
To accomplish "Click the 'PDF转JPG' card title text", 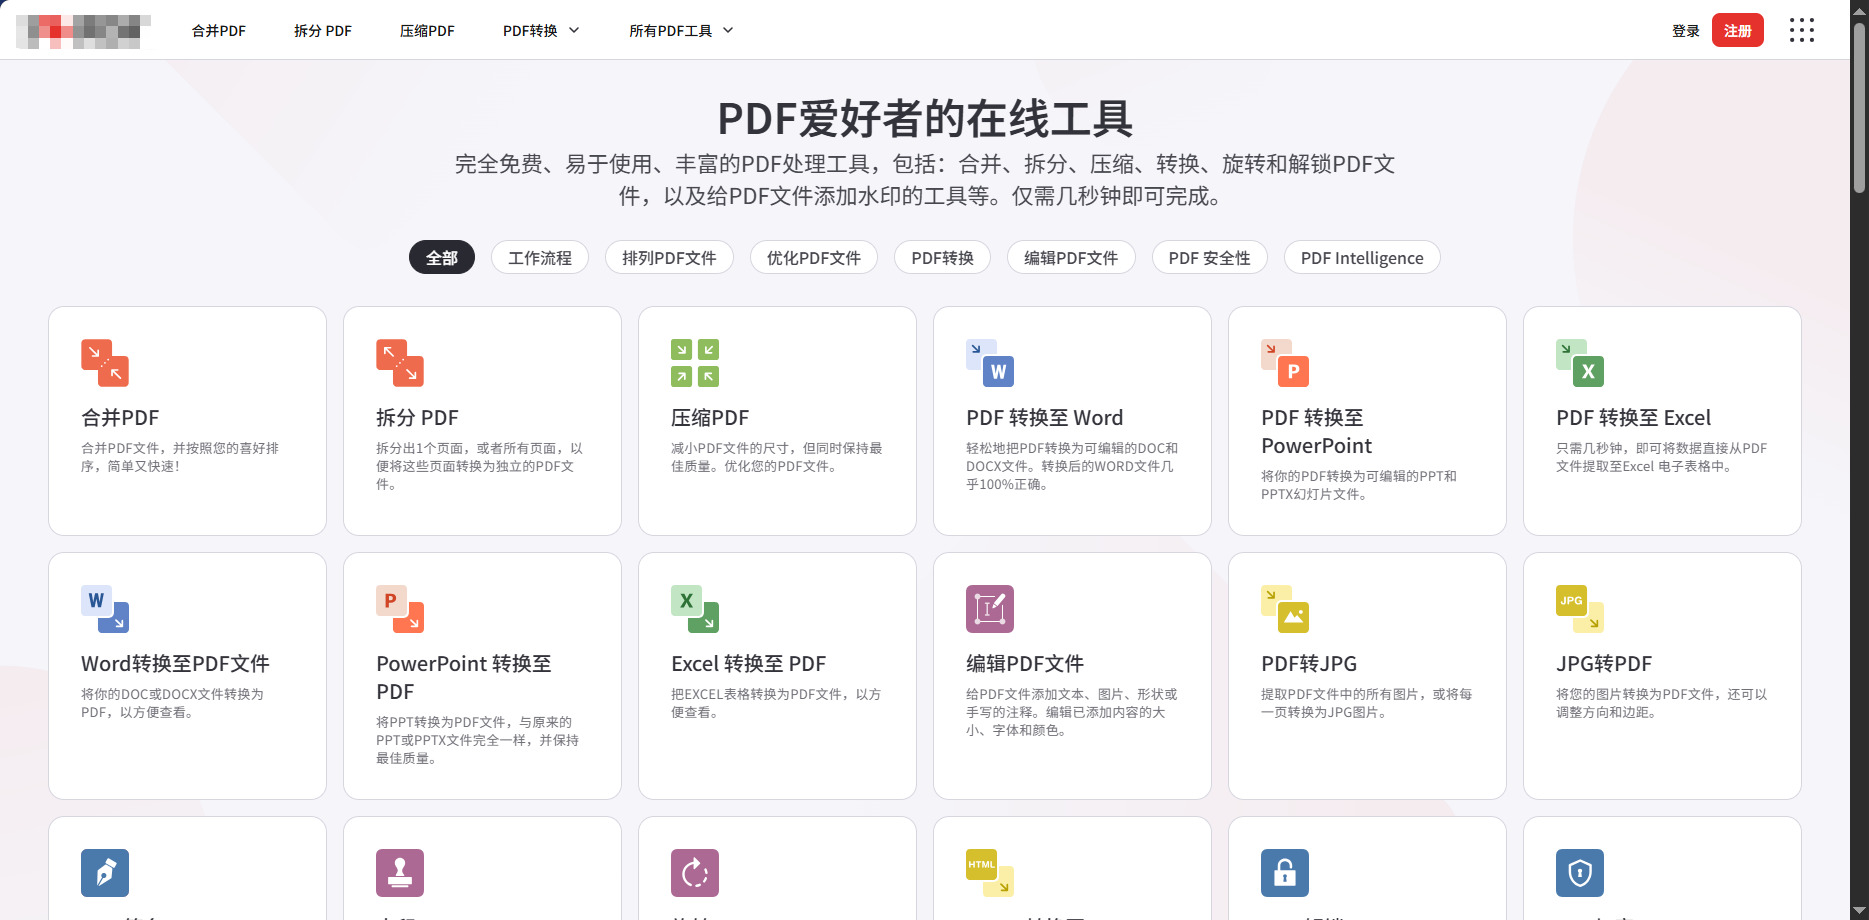I will (x=1309, y=664).
